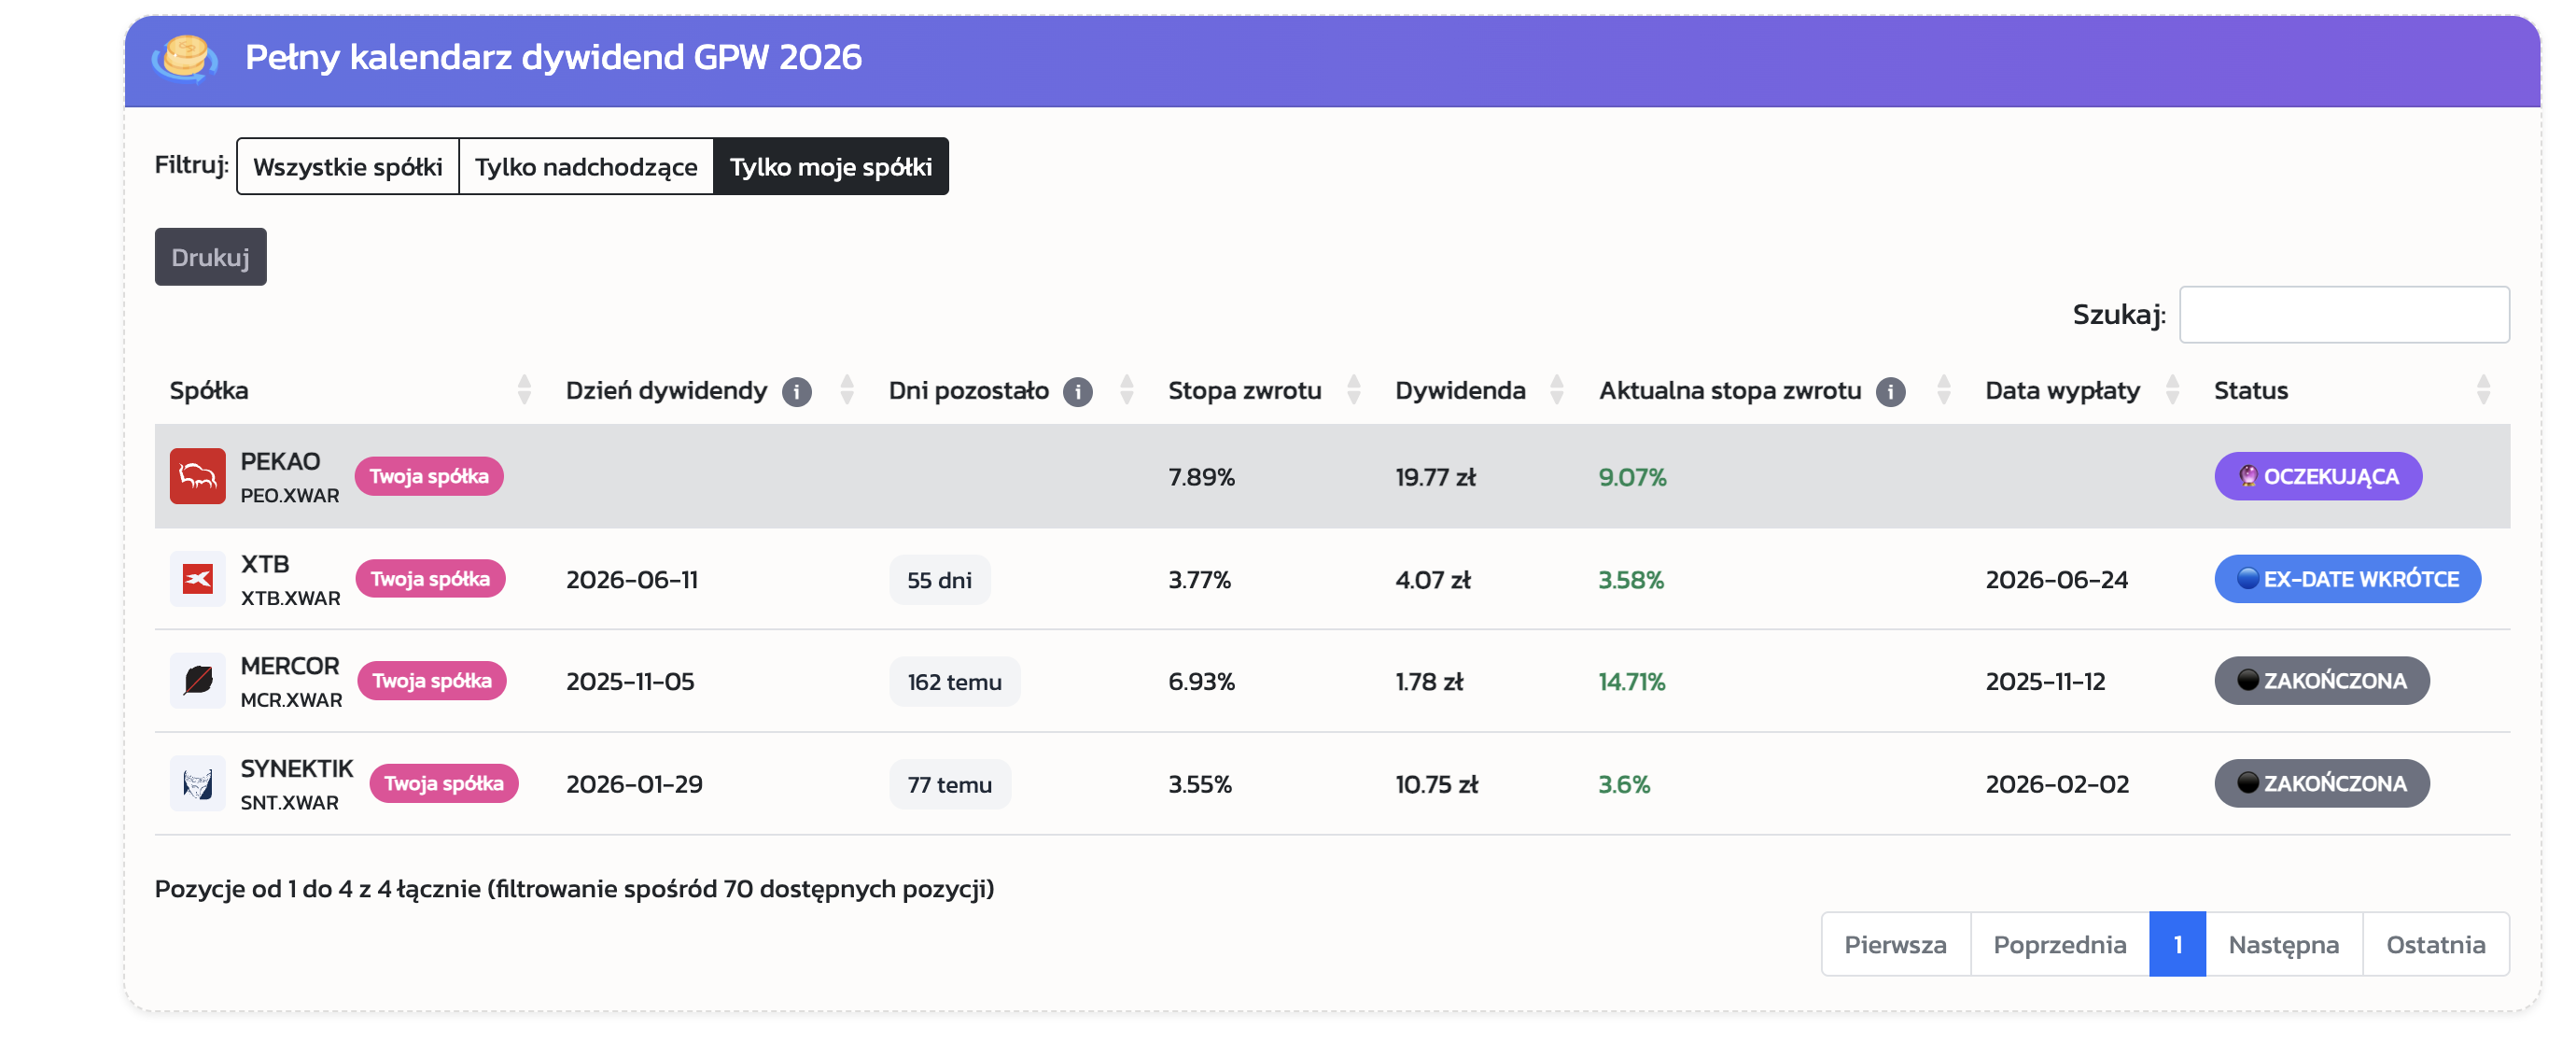
Task: Click the SYNEKTIK company logo icon
Action: pyautogui.click(x=197, y=784)
